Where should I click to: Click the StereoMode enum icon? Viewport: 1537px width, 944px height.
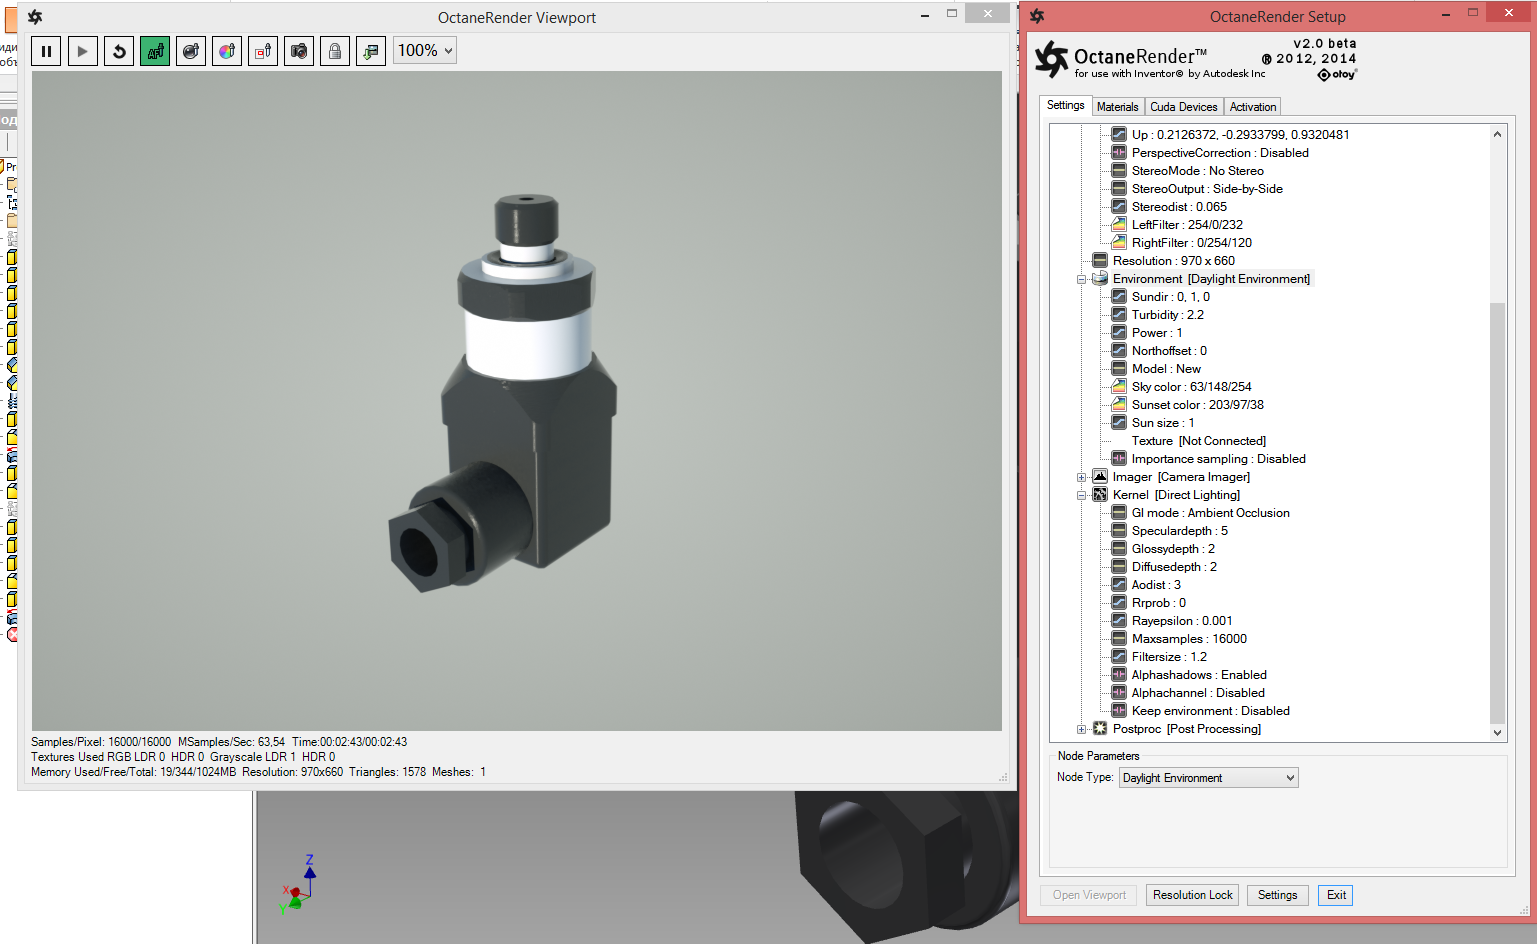coord(1119,170)
